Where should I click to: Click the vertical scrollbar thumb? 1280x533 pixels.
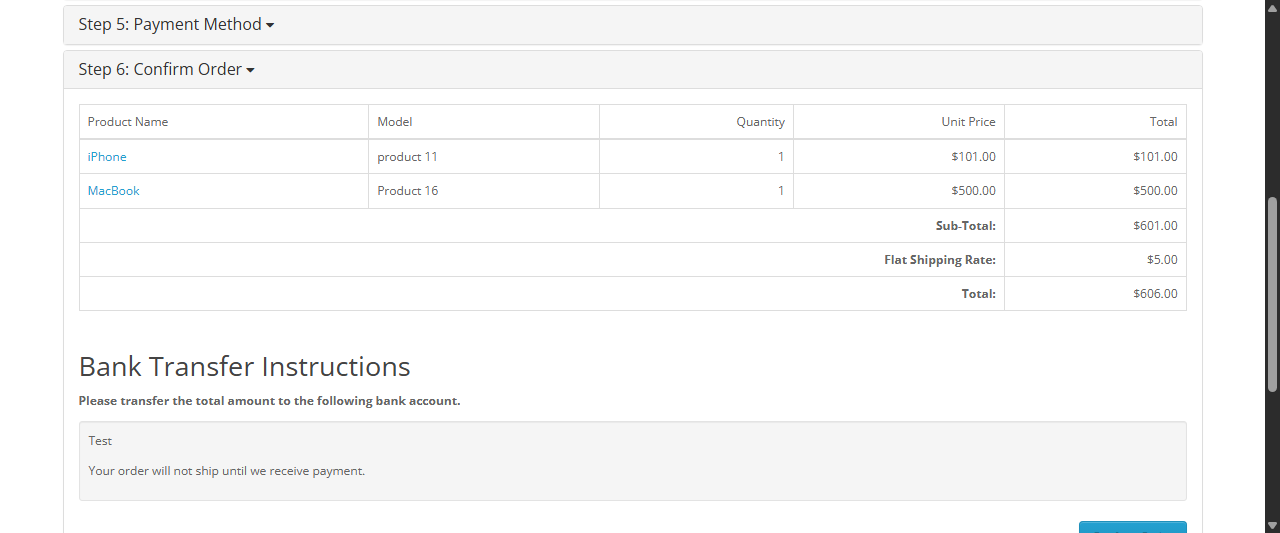tap(1272, 293)
